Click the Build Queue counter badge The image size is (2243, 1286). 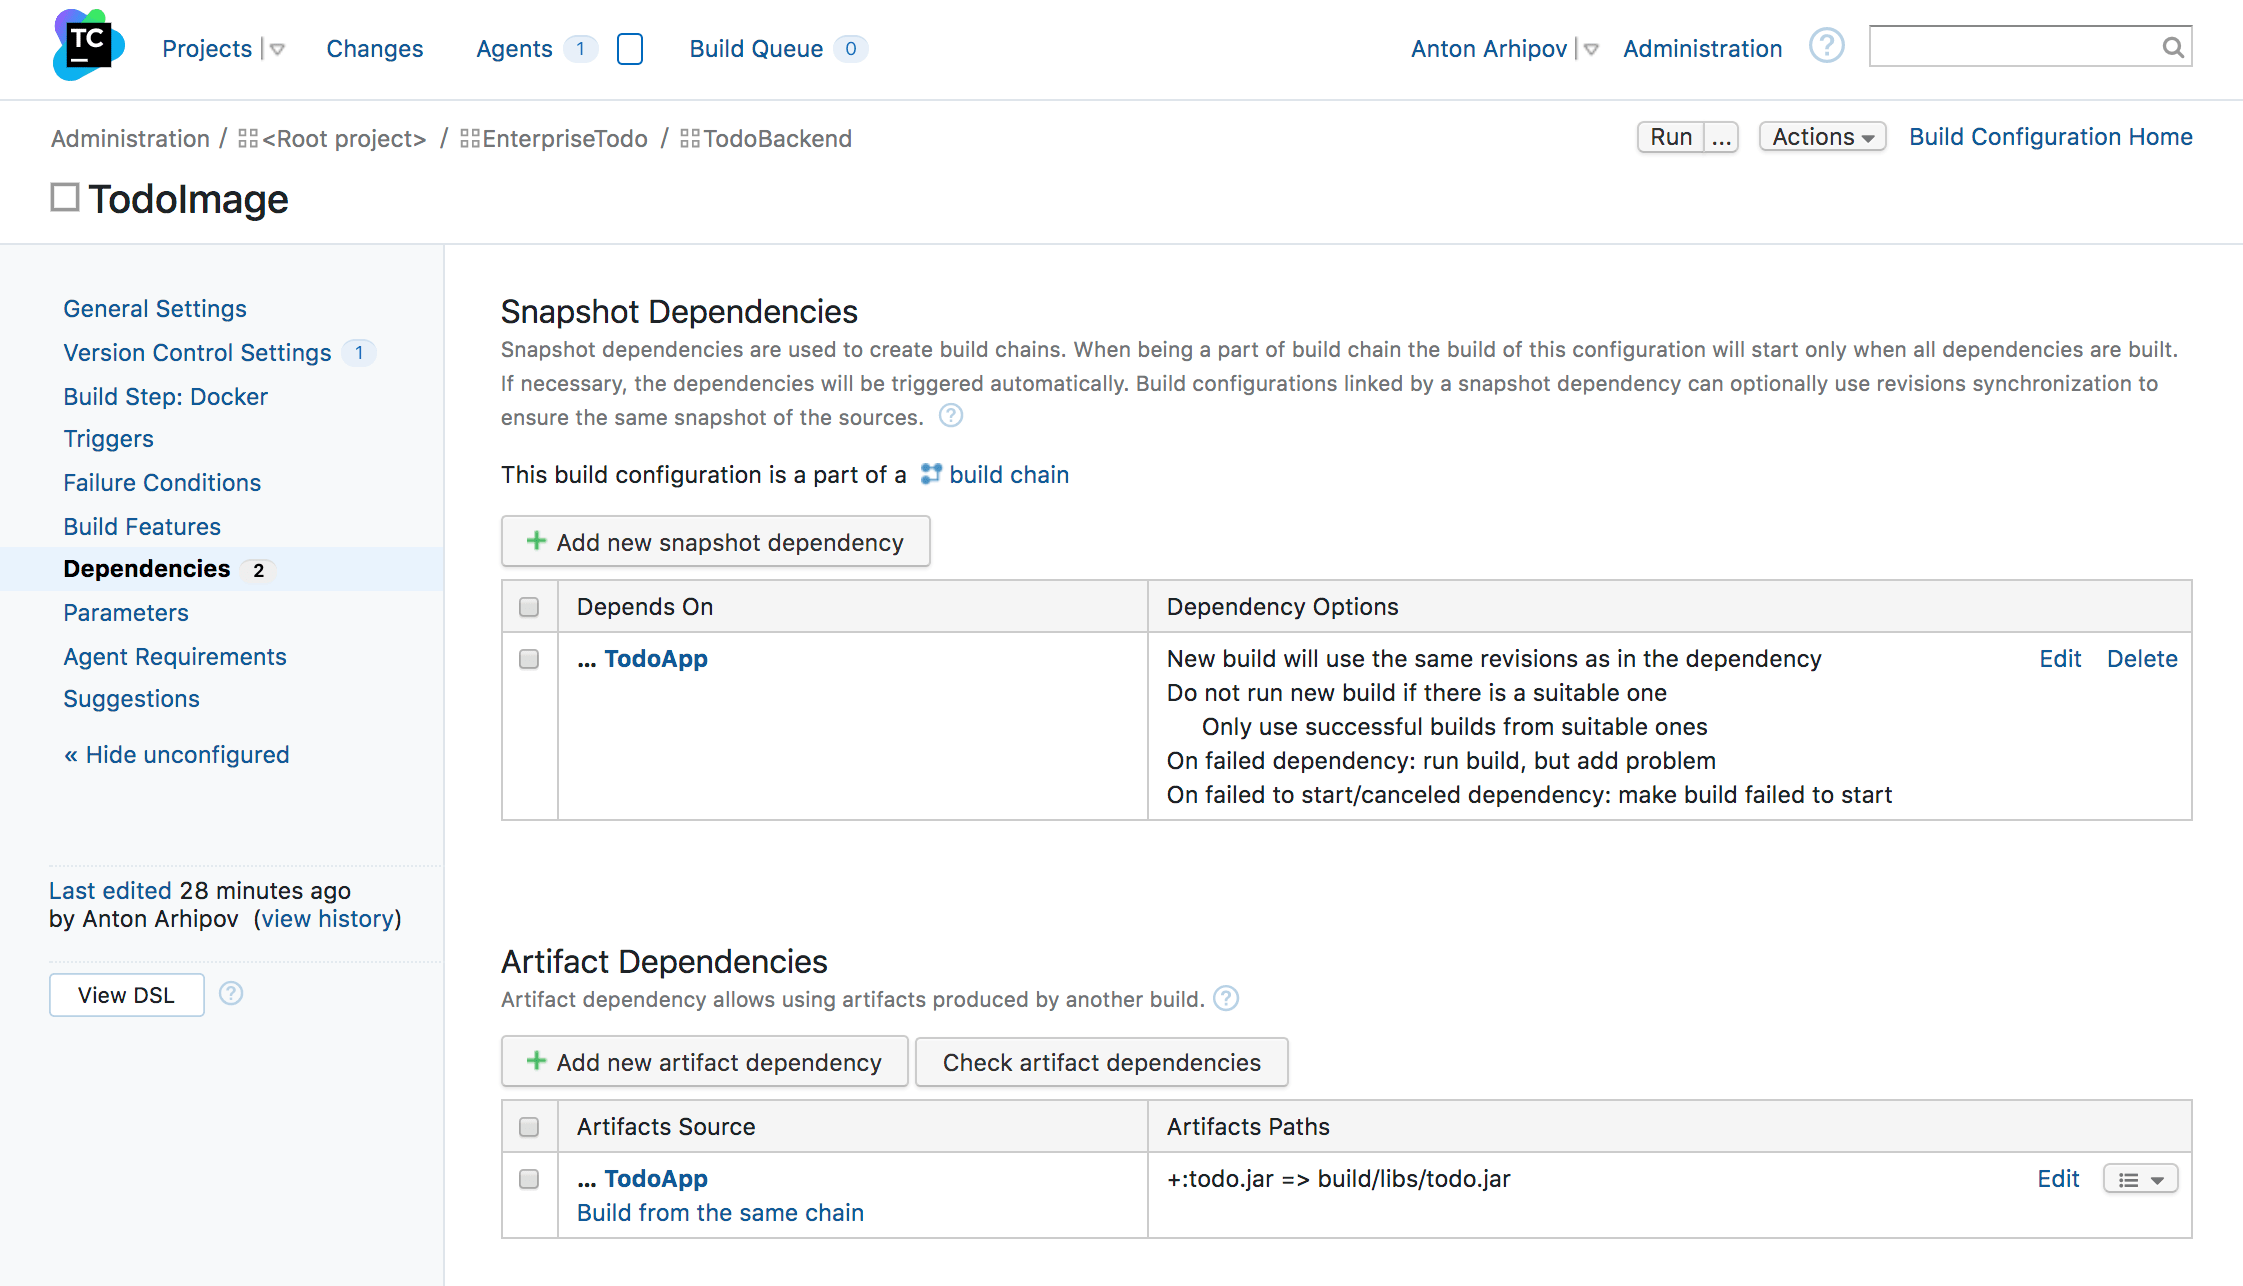coord(850,48)
